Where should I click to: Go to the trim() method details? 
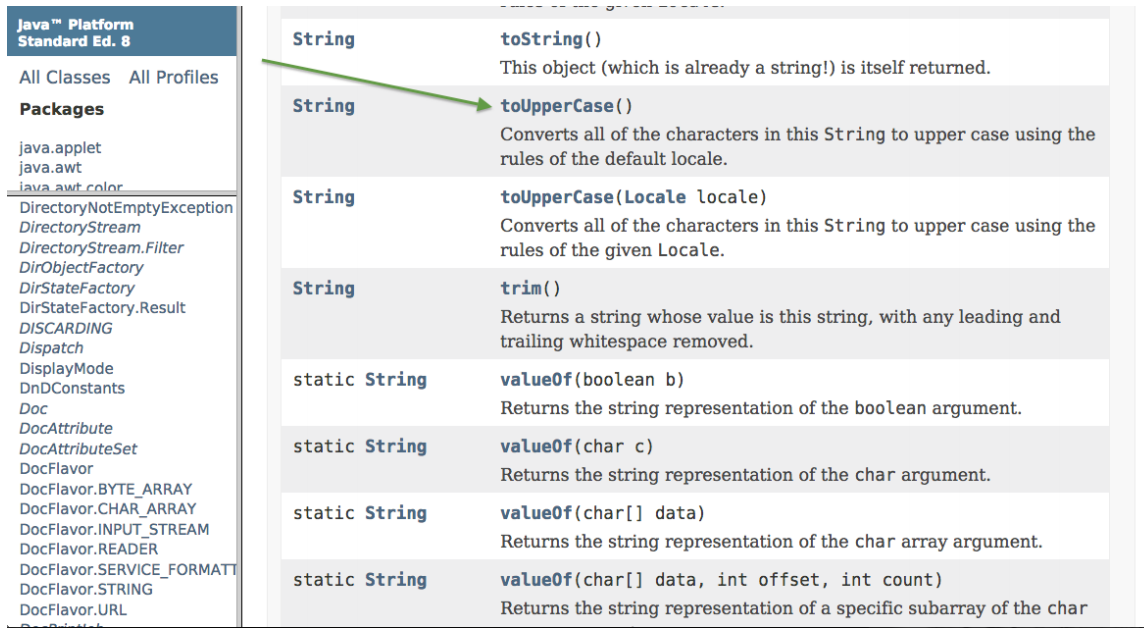[x=520, y=288]
